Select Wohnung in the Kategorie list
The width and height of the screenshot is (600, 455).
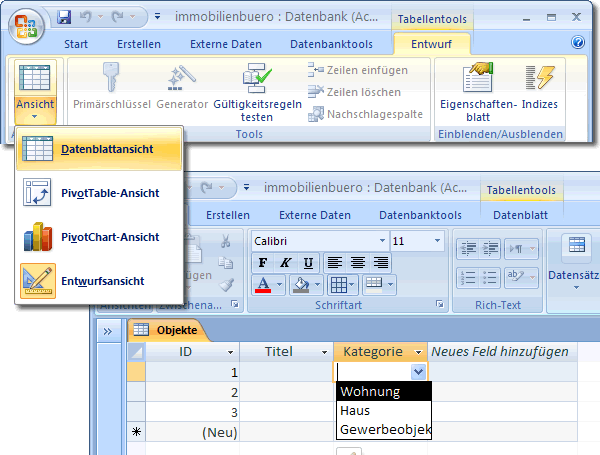point(384,391)
